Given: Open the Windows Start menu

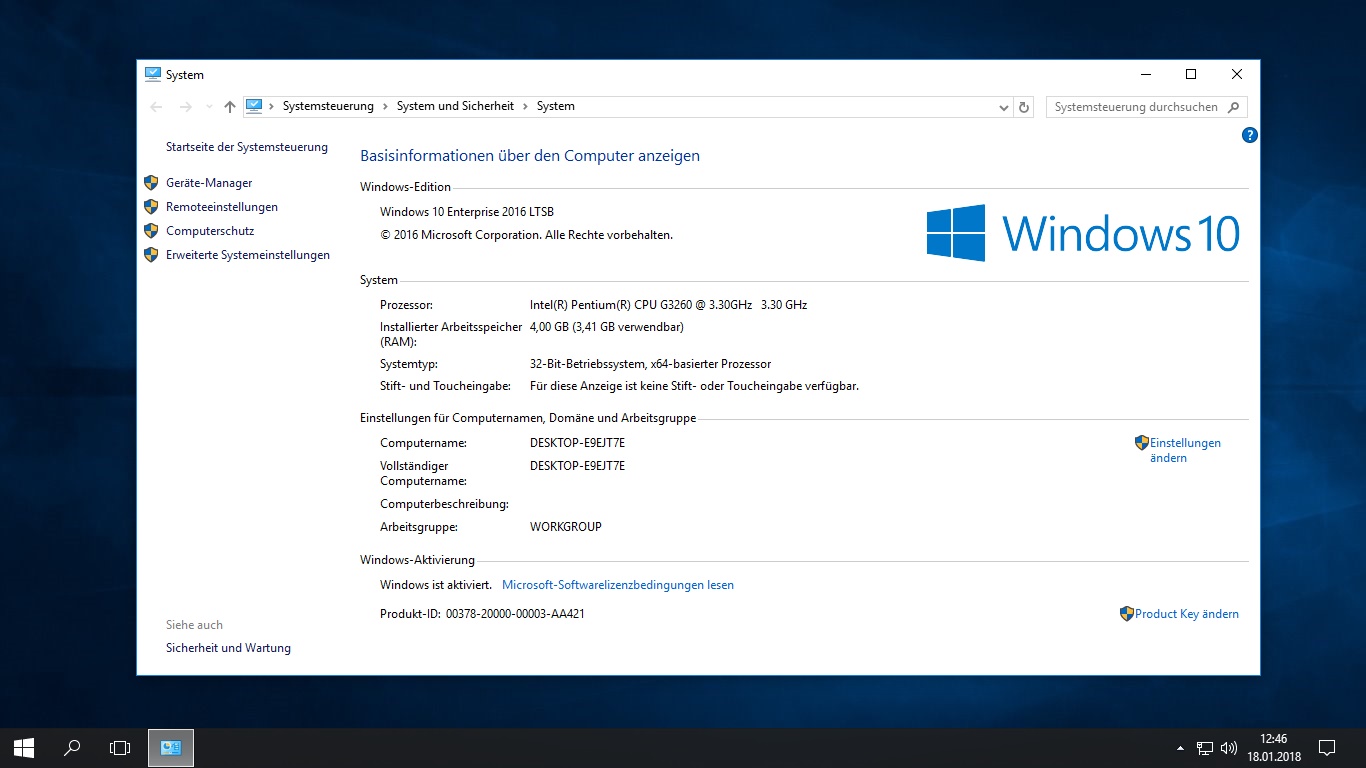Looking at the screenshot, I should [24, 747].
